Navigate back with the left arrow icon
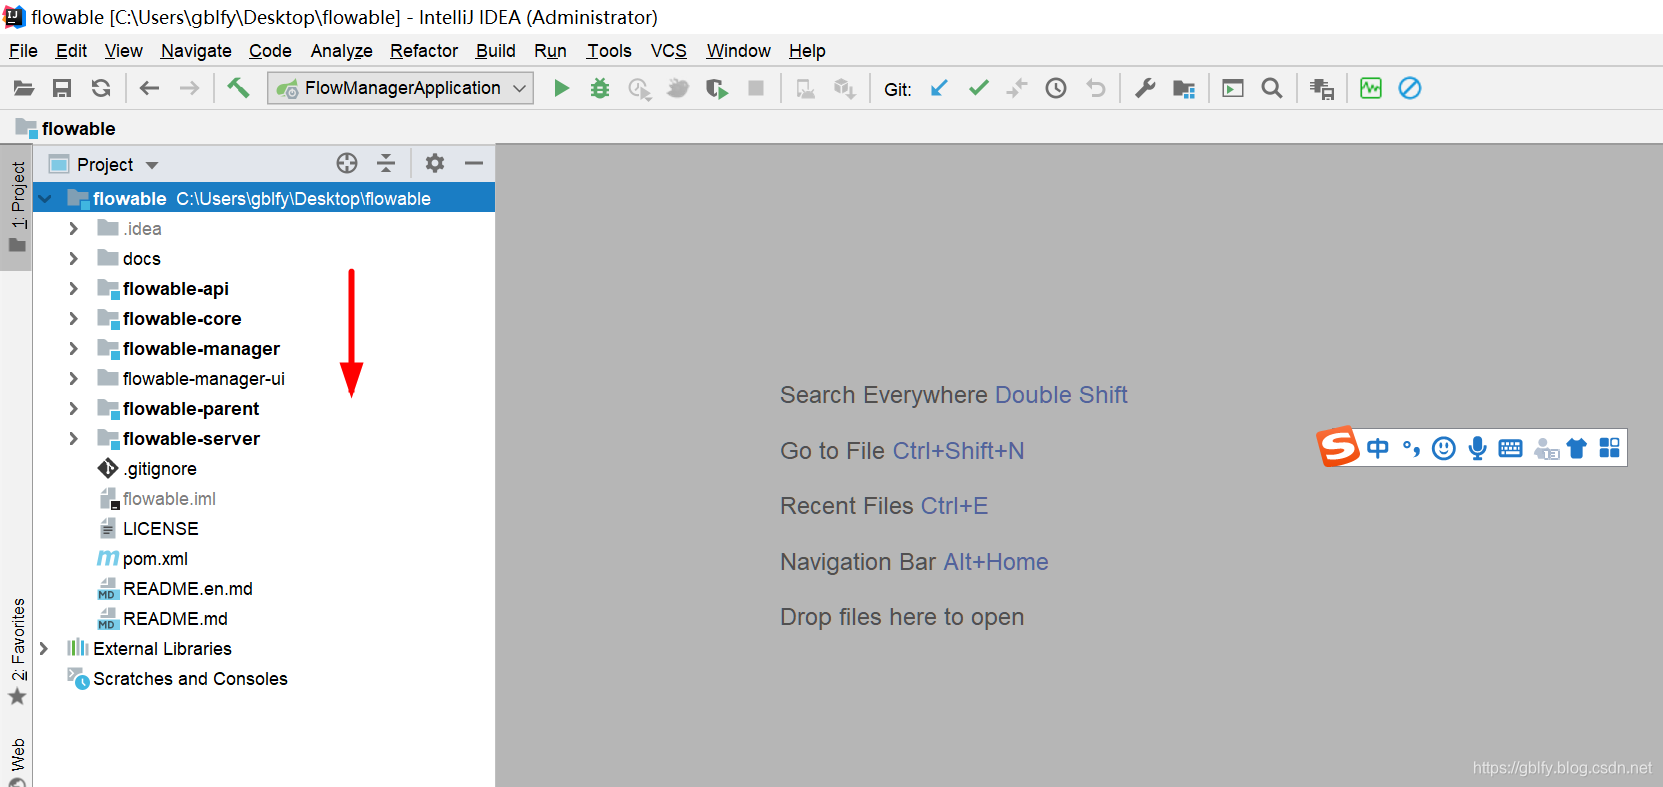1663x787 pixels. pyautogui.click(x=150, y=89)
